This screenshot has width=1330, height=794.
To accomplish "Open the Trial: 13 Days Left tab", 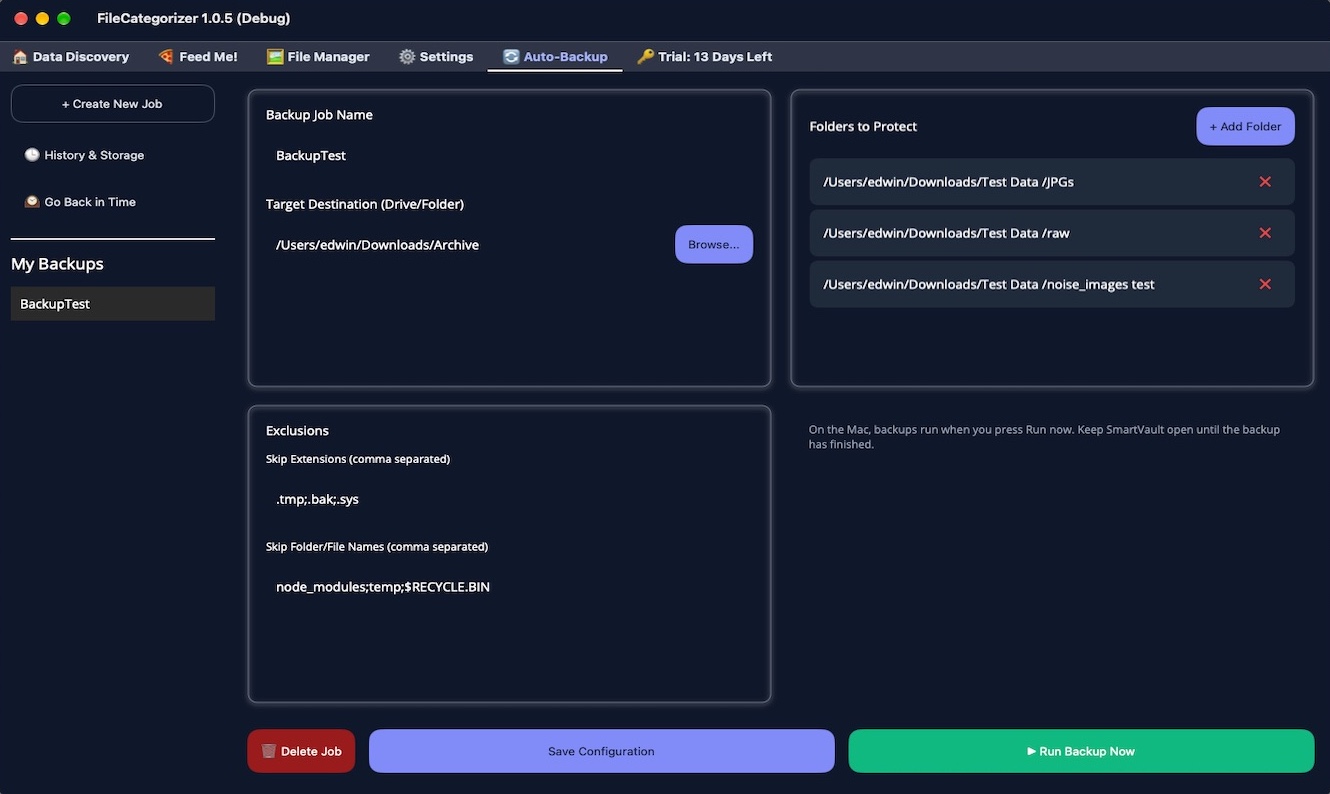I will click(705, 57).
